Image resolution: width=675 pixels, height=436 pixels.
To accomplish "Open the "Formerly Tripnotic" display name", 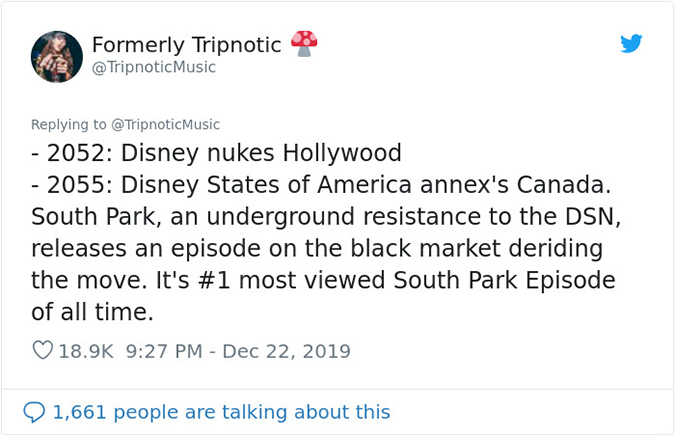I will click(x=186, y=45).
